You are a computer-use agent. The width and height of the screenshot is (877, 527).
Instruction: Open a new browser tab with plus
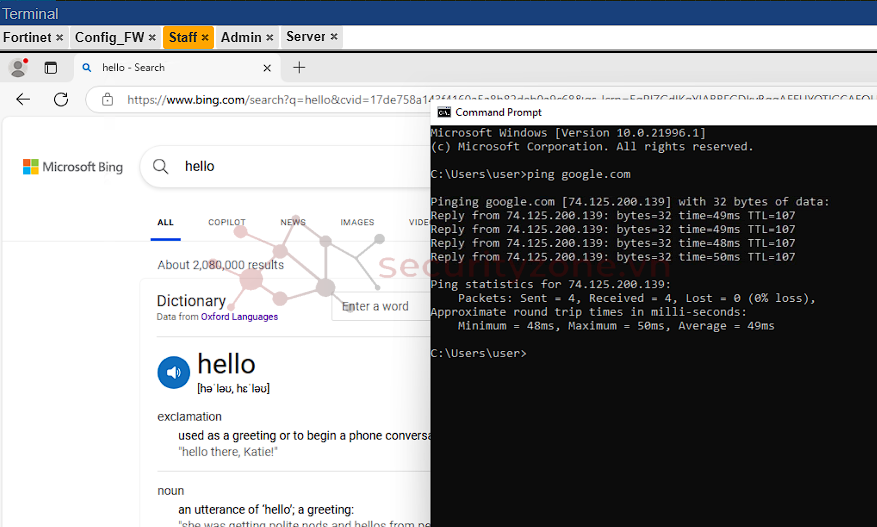pos(299,68)
